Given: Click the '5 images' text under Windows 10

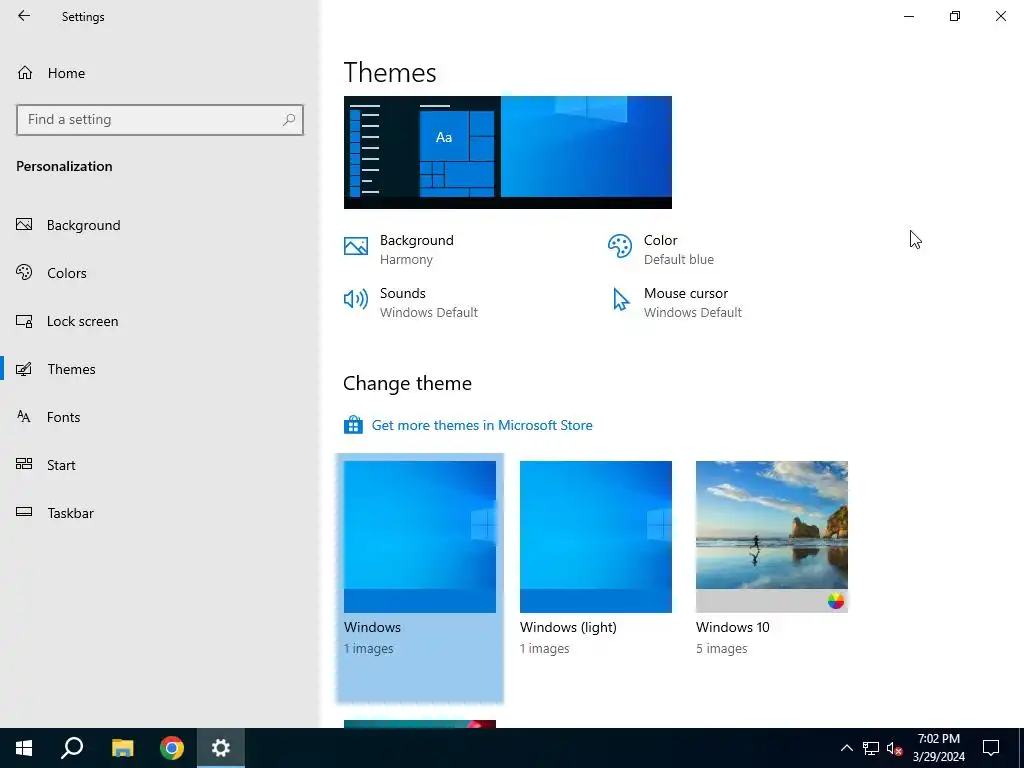Looking at the screenshot, I should (x=722, y=648).
